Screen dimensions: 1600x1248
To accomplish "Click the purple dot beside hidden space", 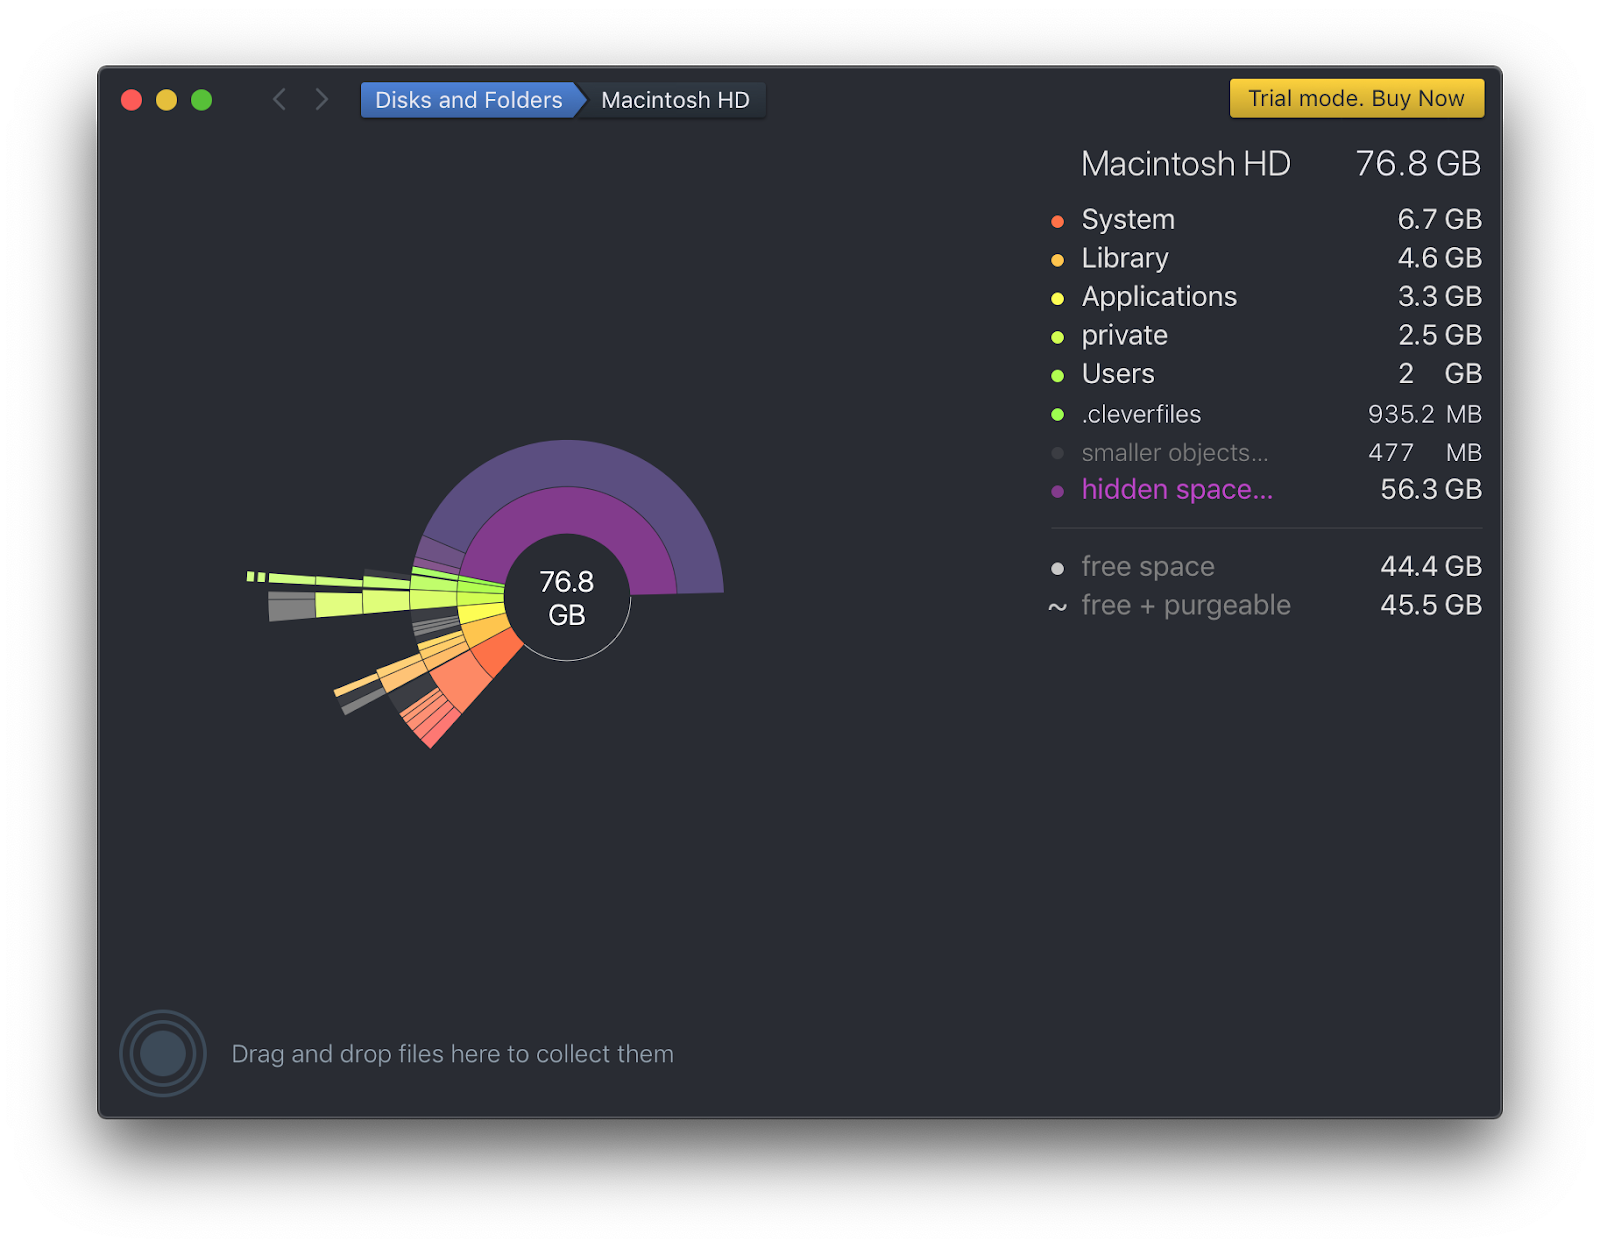I will [1058, 491].
